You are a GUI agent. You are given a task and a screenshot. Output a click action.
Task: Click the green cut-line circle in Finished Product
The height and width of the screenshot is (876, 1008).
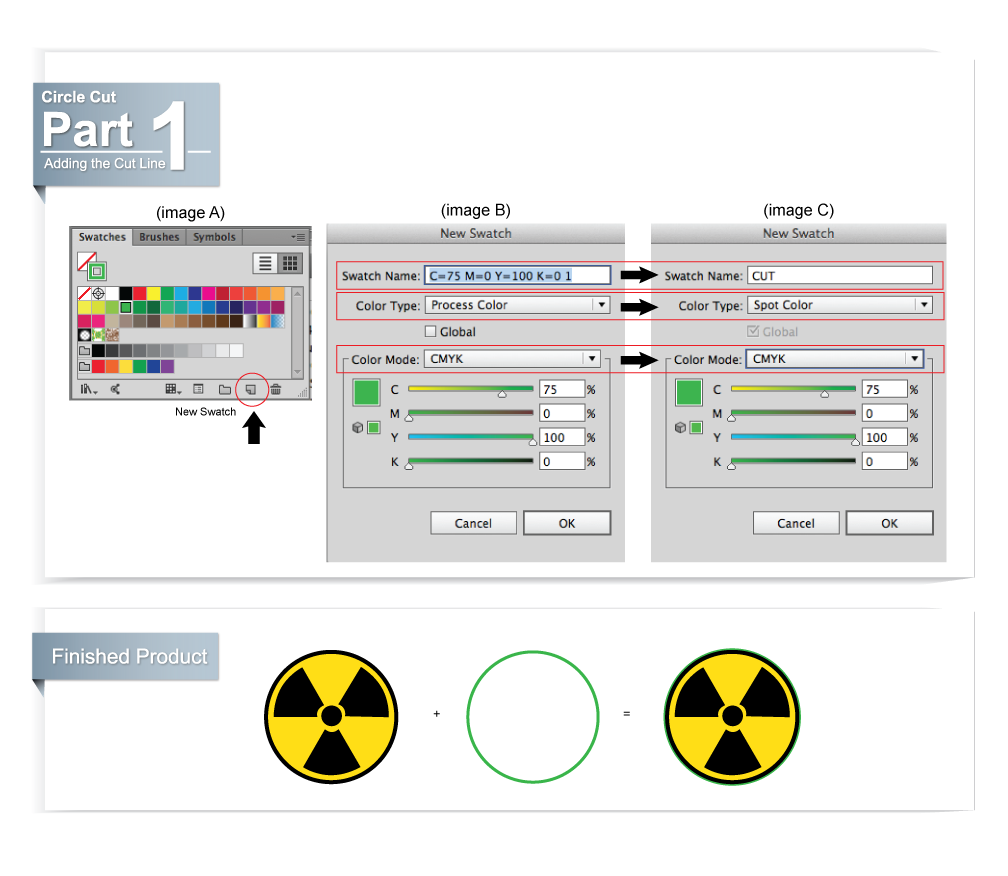coord(533,717)
